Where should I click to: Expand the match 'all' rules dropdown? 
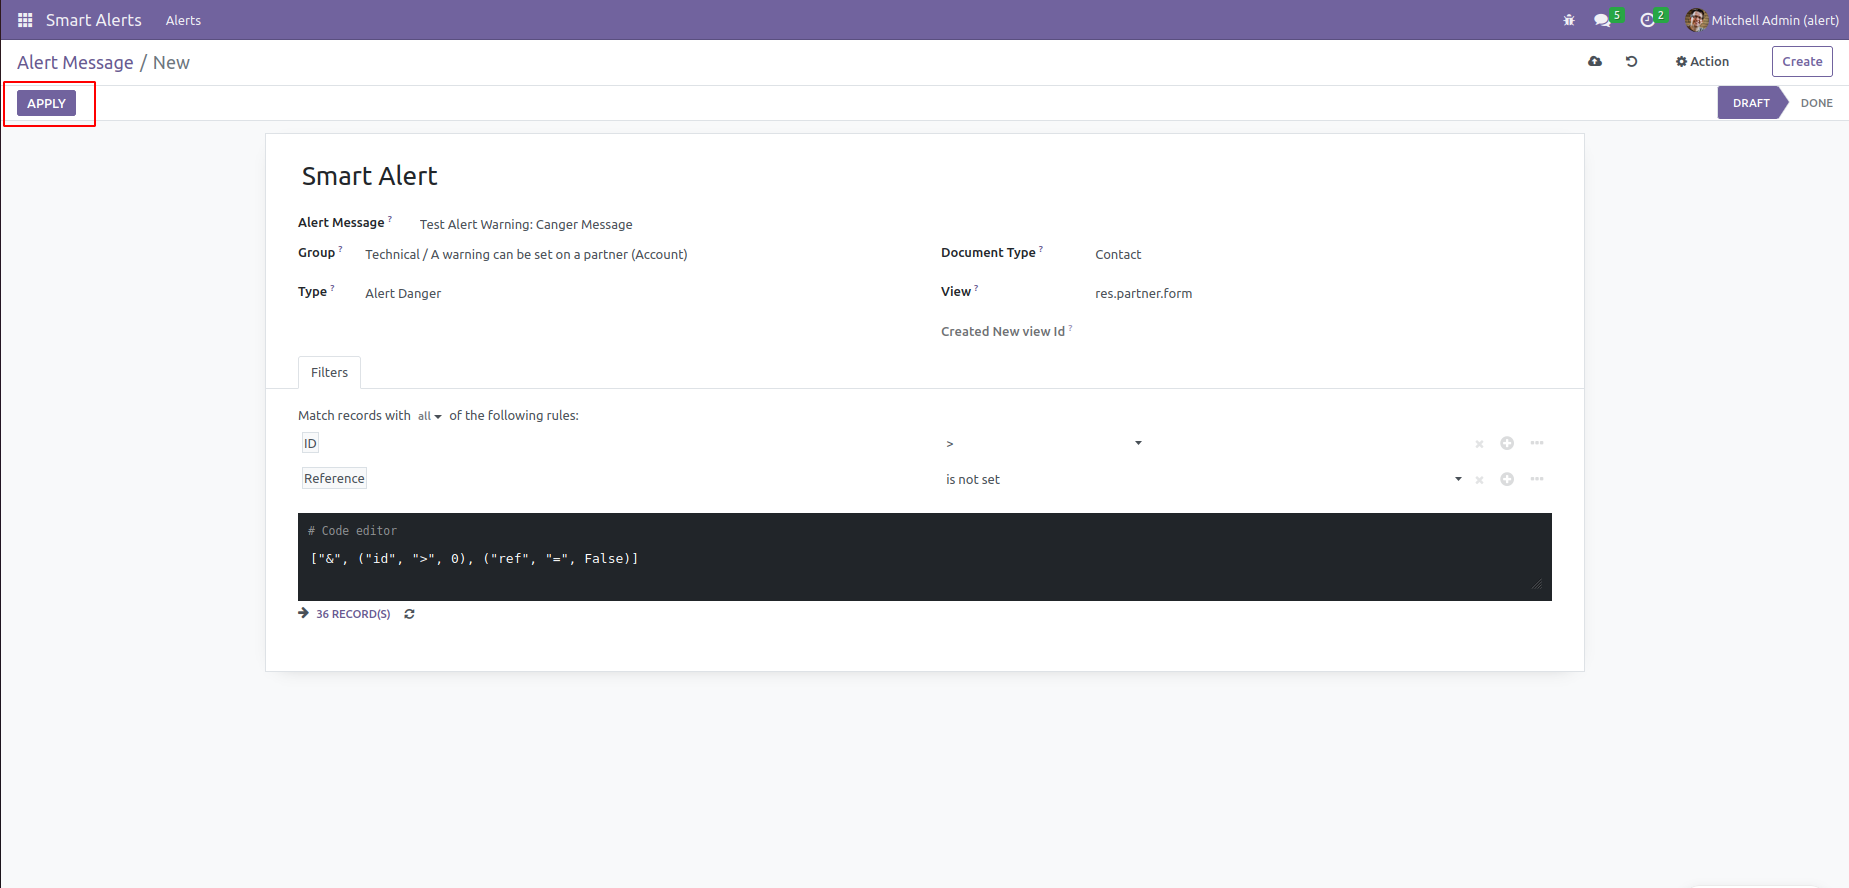pos(429,416)
